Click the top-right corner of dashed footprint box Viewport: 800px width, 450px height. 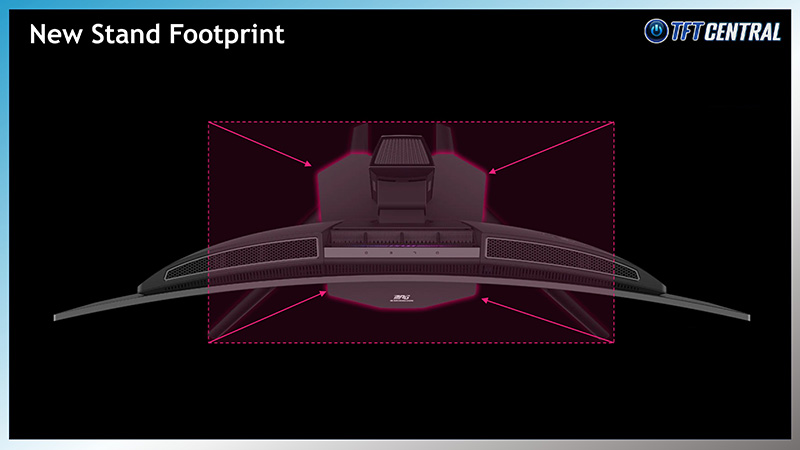click(x=613, y=123)
